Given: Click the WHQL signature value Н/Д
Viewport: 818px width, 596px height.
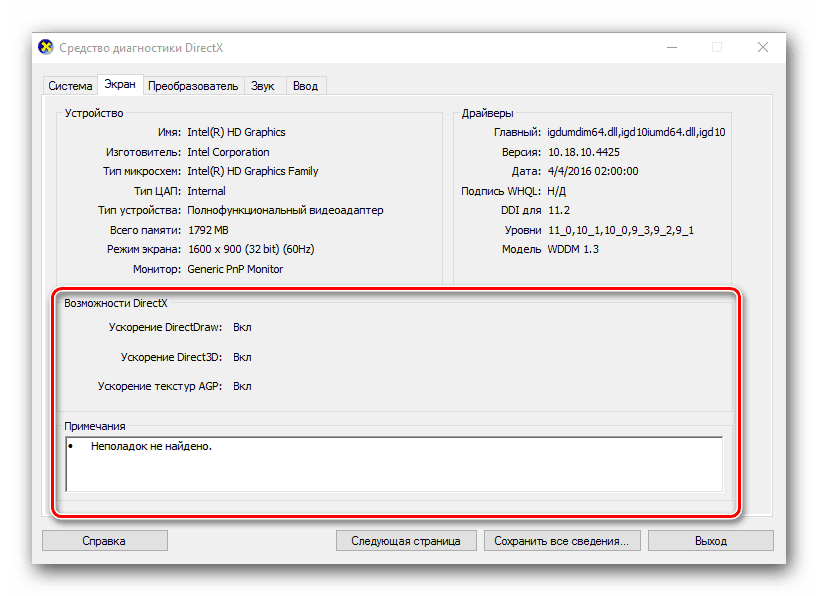Looking at the screenshot, I should [557, 192].
